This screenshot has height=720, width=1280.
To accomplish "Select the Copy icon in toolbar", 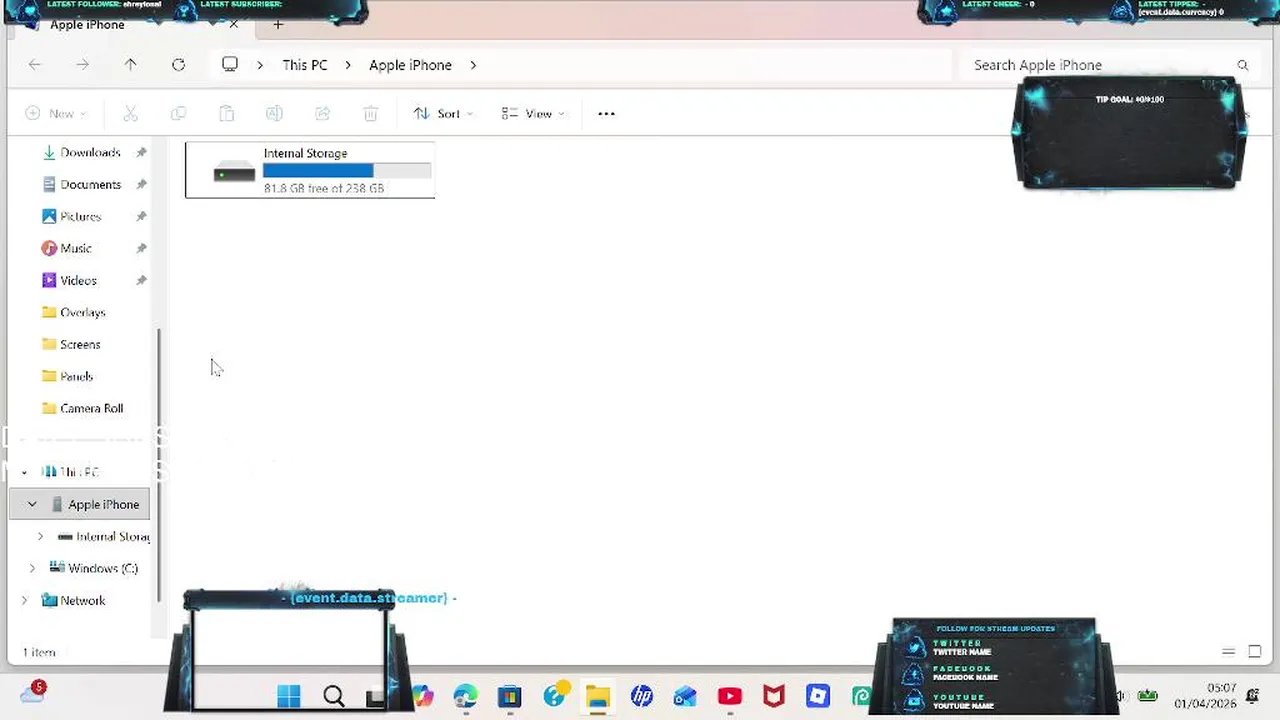I will pyautogui.click(x=178, y=114).
